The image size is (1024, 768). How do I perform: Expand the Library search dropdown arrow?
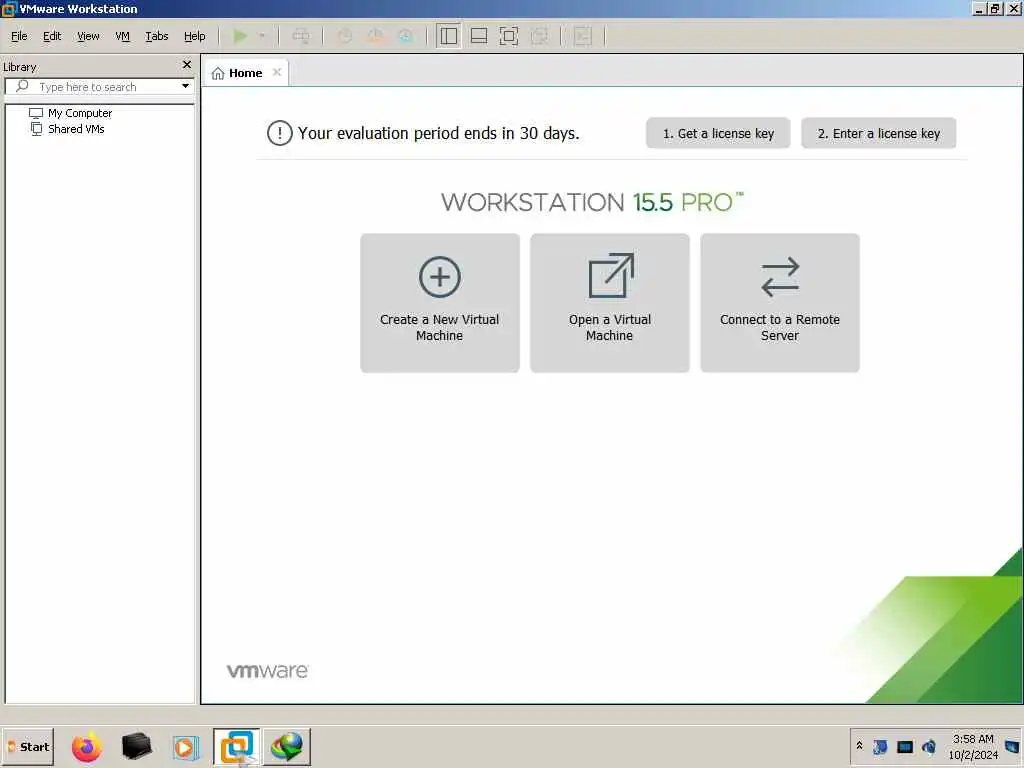tap(185, 86)
